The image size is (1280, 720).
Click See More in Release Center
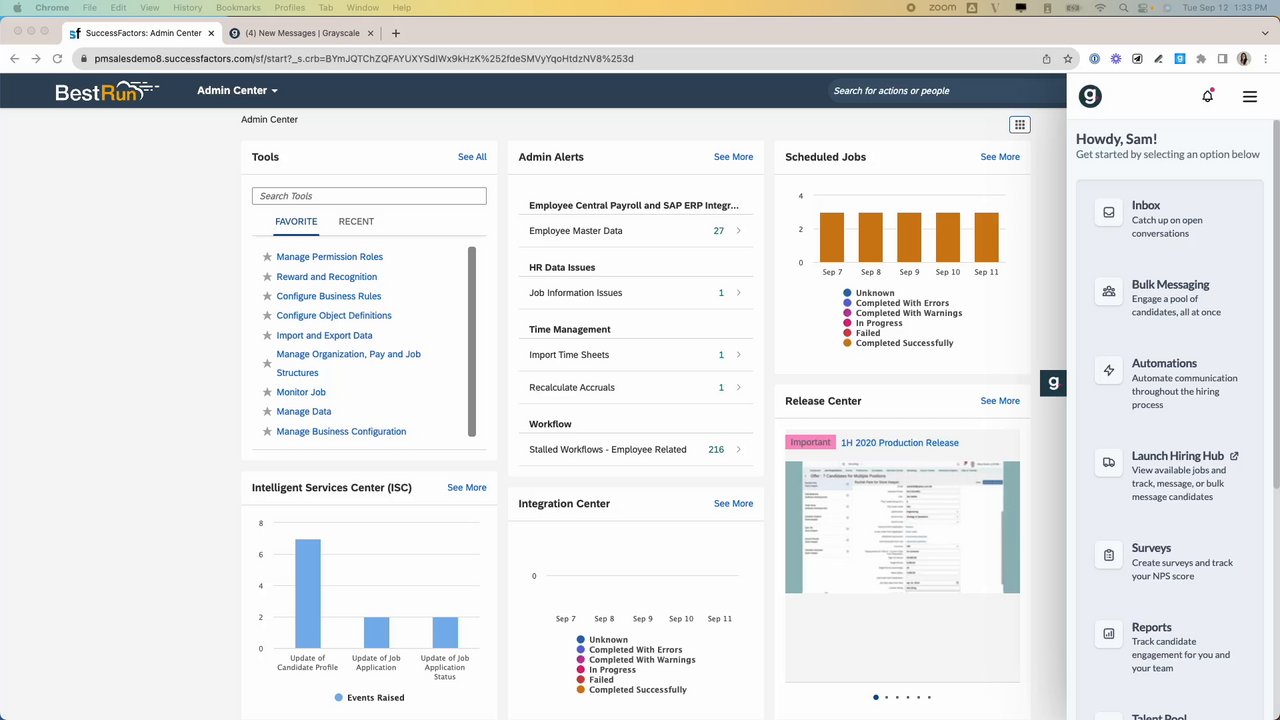click(x=1000, y=401)
